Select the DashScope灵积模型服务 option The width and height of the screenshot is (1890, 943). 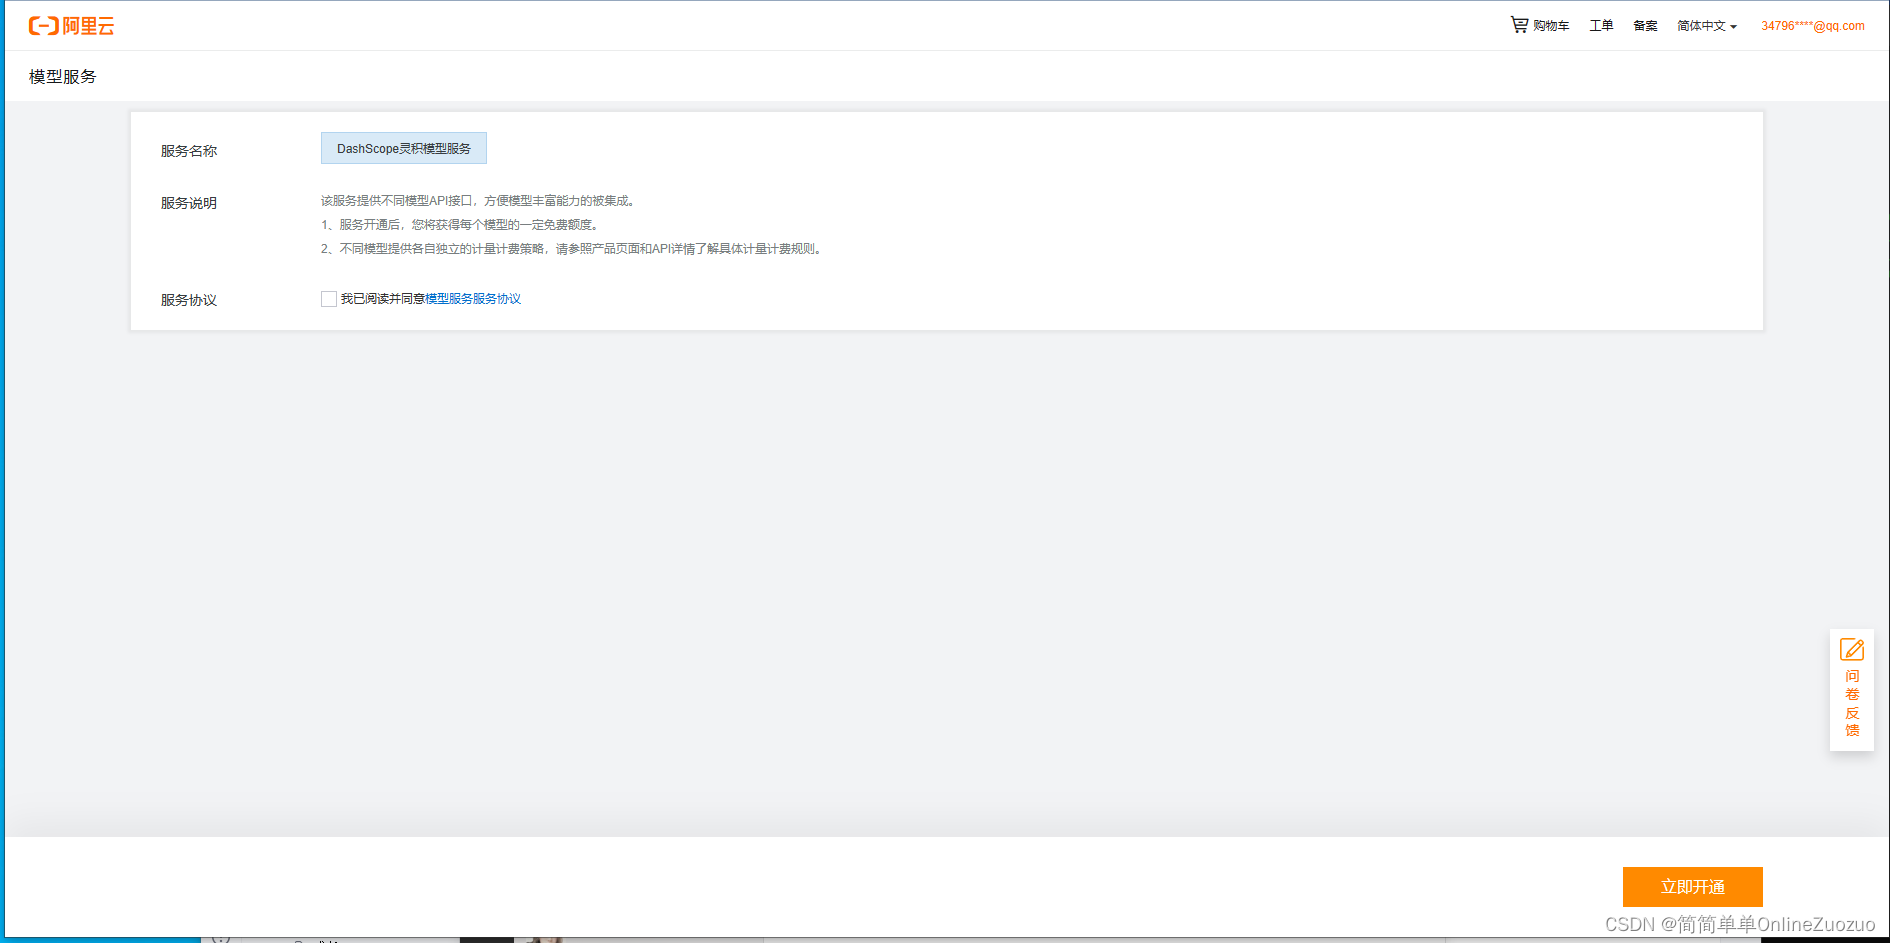(x=404, y=148)
